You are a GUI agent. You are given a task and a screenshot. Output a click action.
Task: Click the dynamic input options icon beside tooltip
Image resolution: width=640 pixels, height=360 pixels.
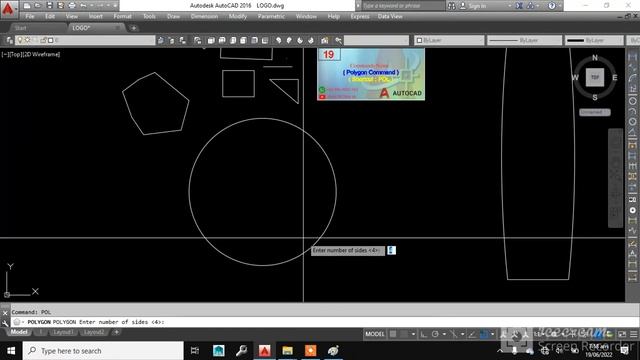391,250
